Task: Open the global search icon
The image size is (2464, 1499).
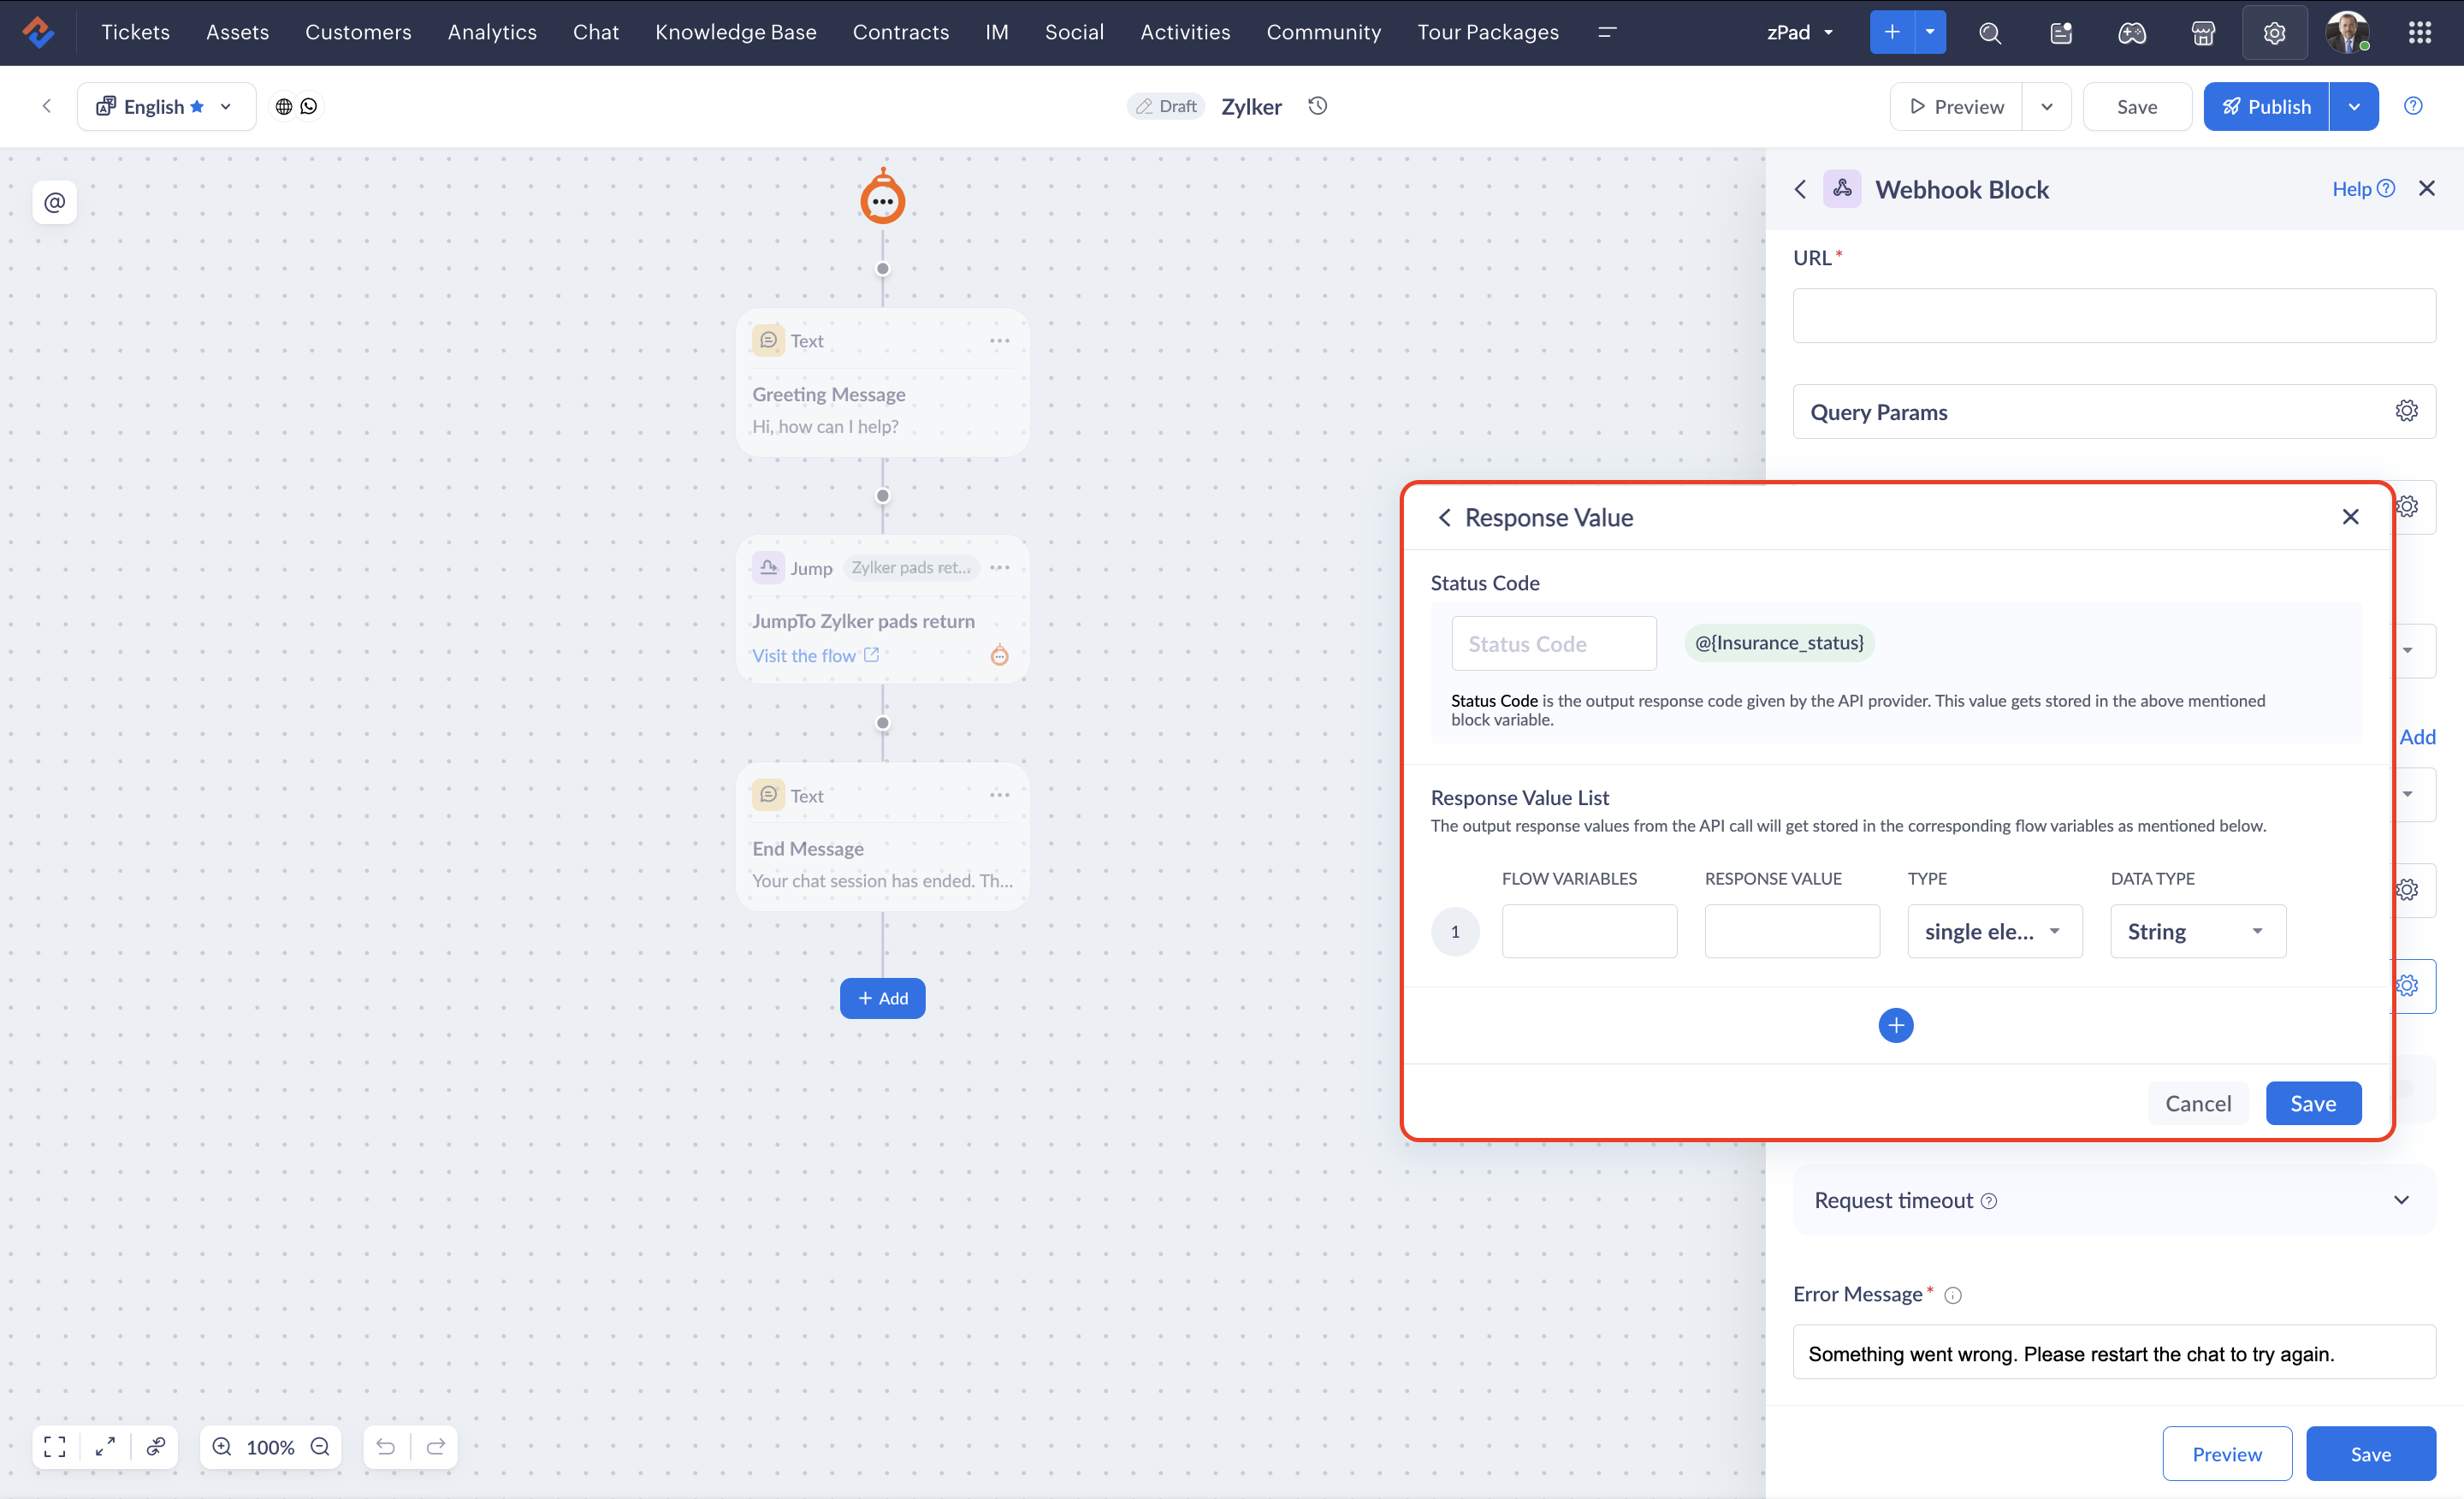Action: pyautogui.click(x=1990, y=33)
